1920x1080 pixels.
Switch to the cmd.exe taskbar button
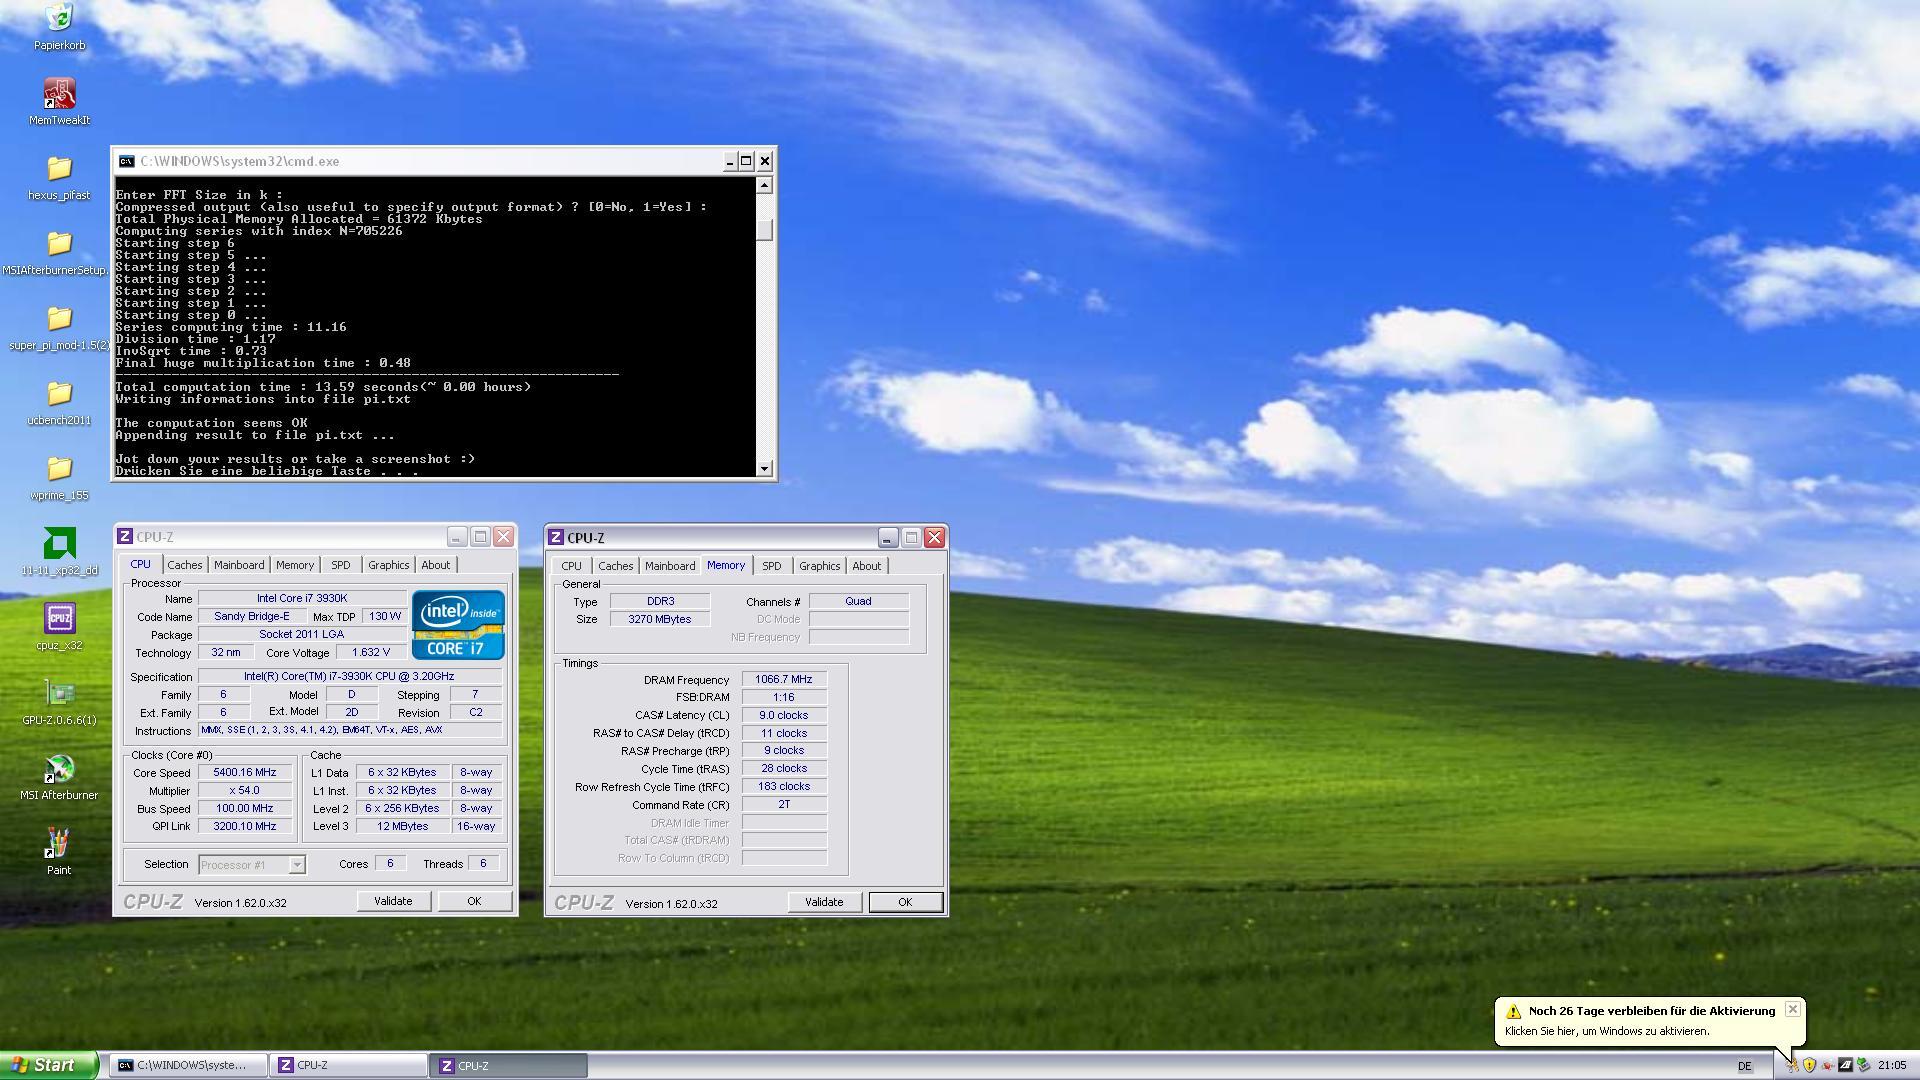coord(187,1065)
